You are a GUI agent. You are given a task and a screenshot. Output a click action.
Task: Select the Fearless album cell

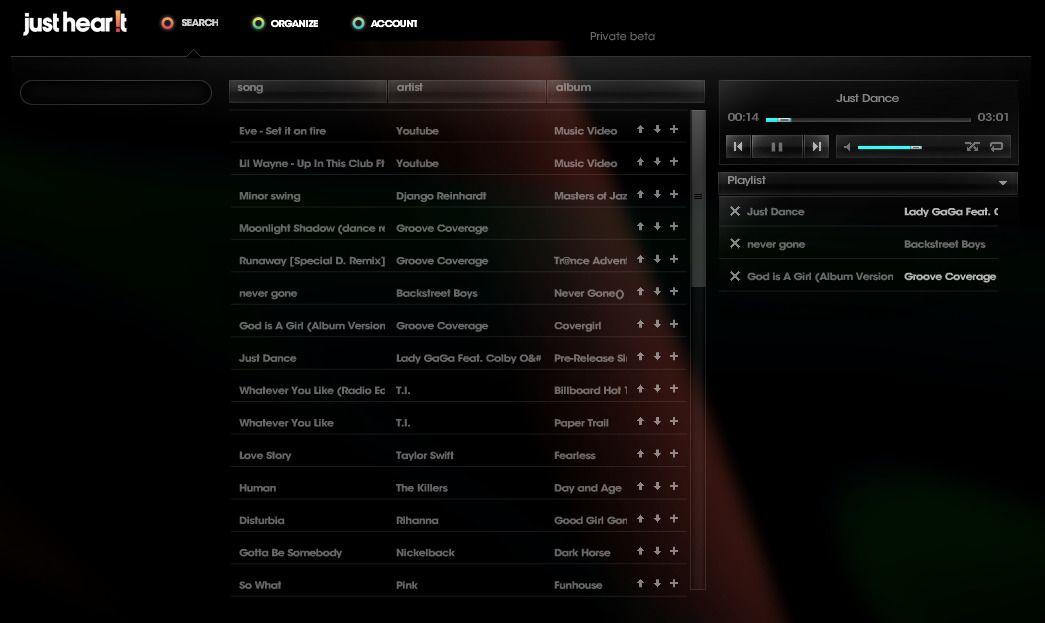574,456
